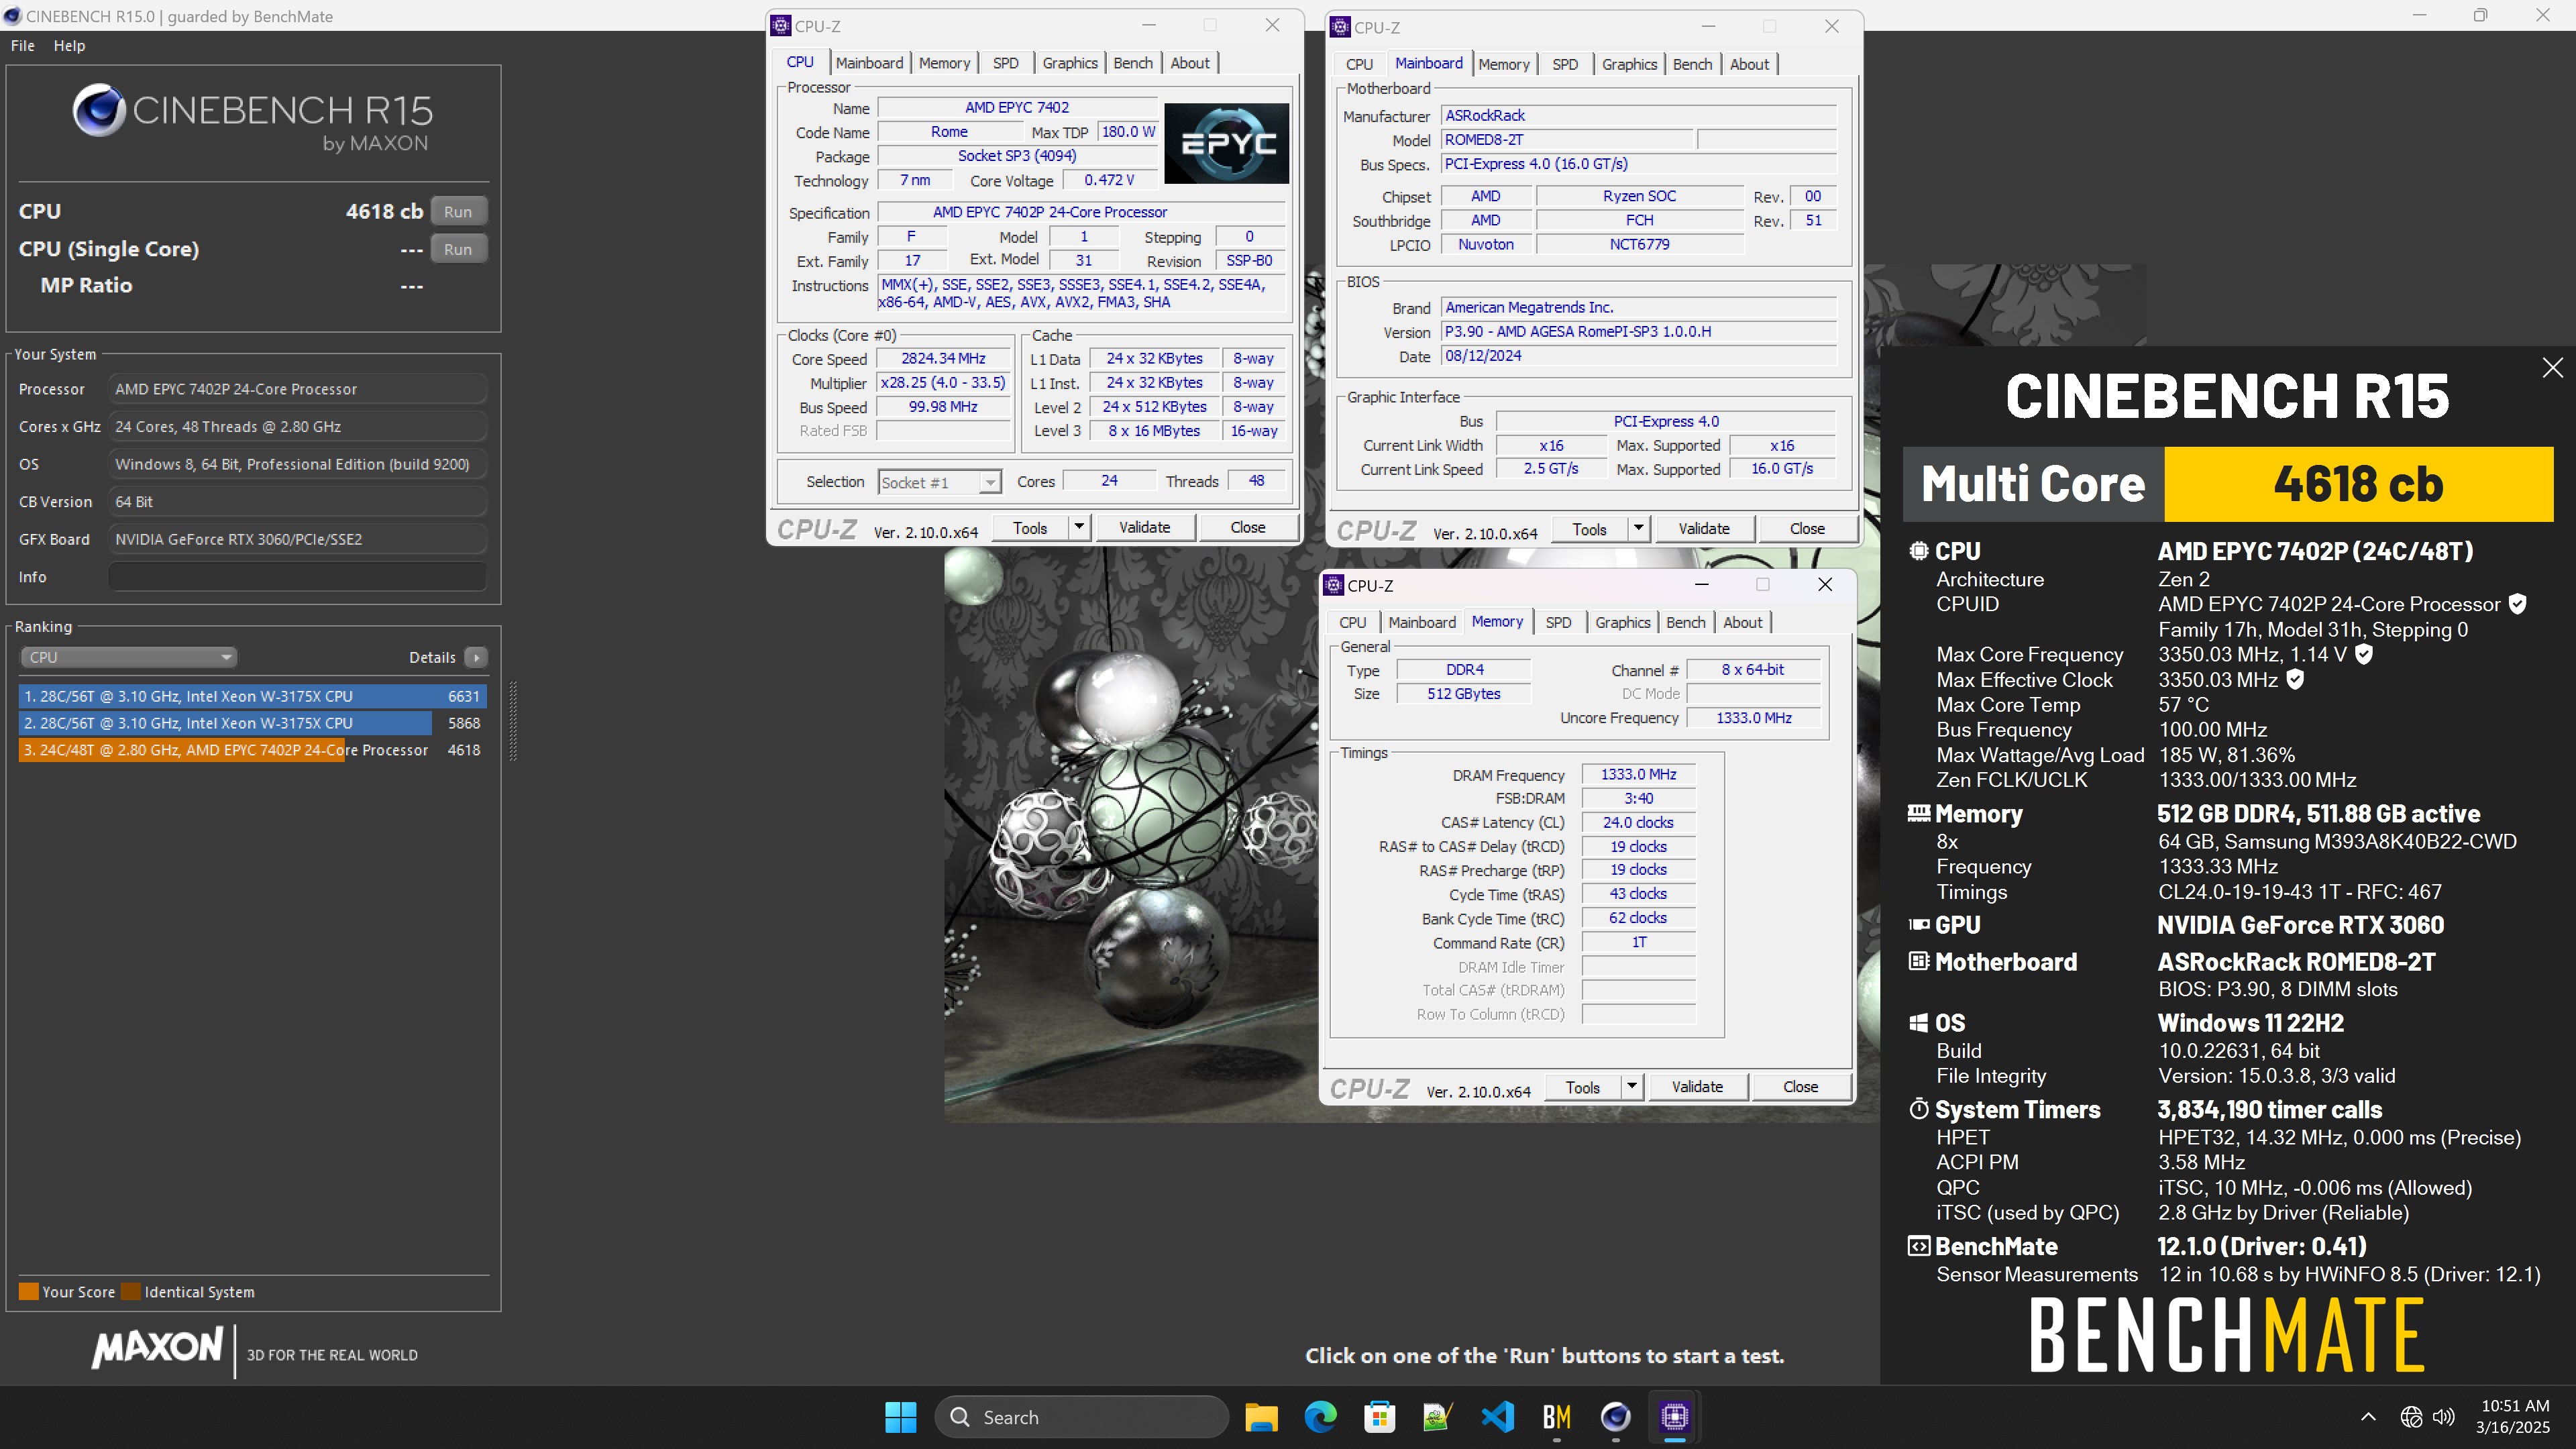Click the DRAM Frequency value 1333.0 MHz
The width and height of the screenshot is (2576, 1449).
click(x=1638, y=774)
